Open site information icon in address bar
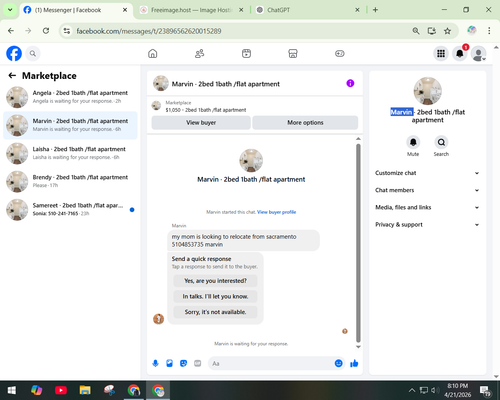 [67, 31]
